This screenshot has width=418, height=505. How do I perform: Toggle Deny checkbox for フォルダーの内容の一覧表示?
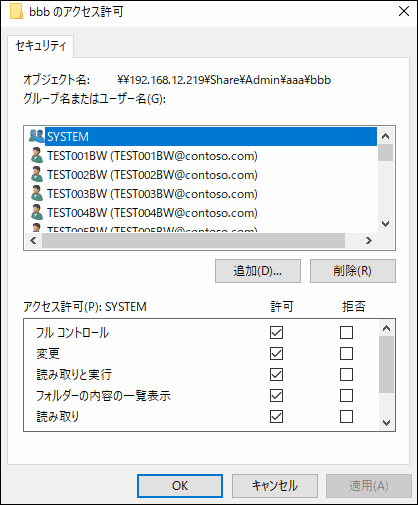pos(346,395)
